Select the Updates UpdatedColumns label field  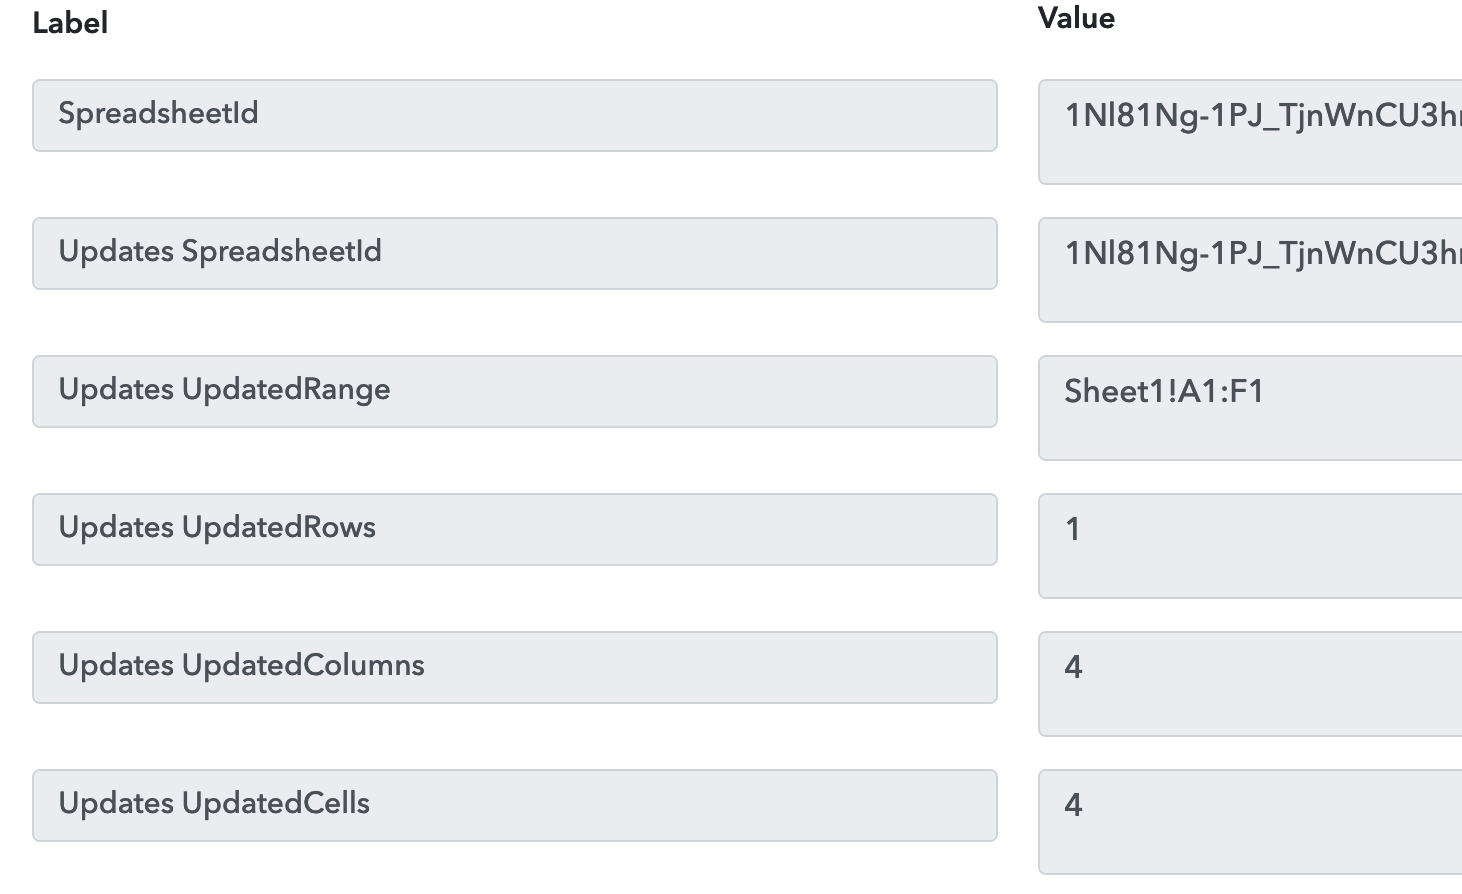click(x=514, y=667)
